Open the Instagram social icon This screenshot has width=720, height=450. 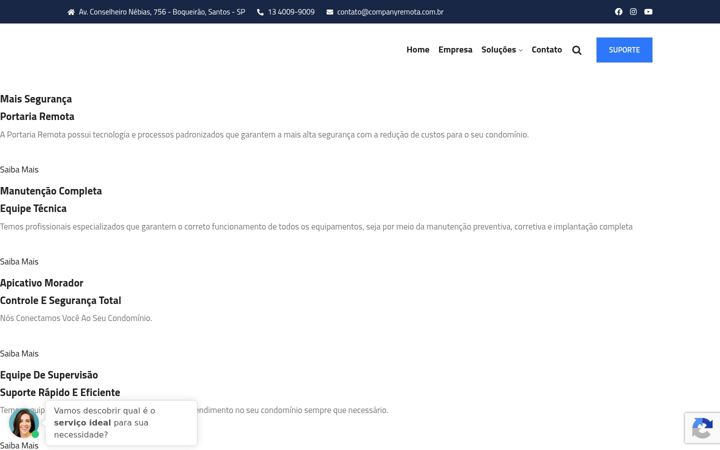click(x=633, y=12)
